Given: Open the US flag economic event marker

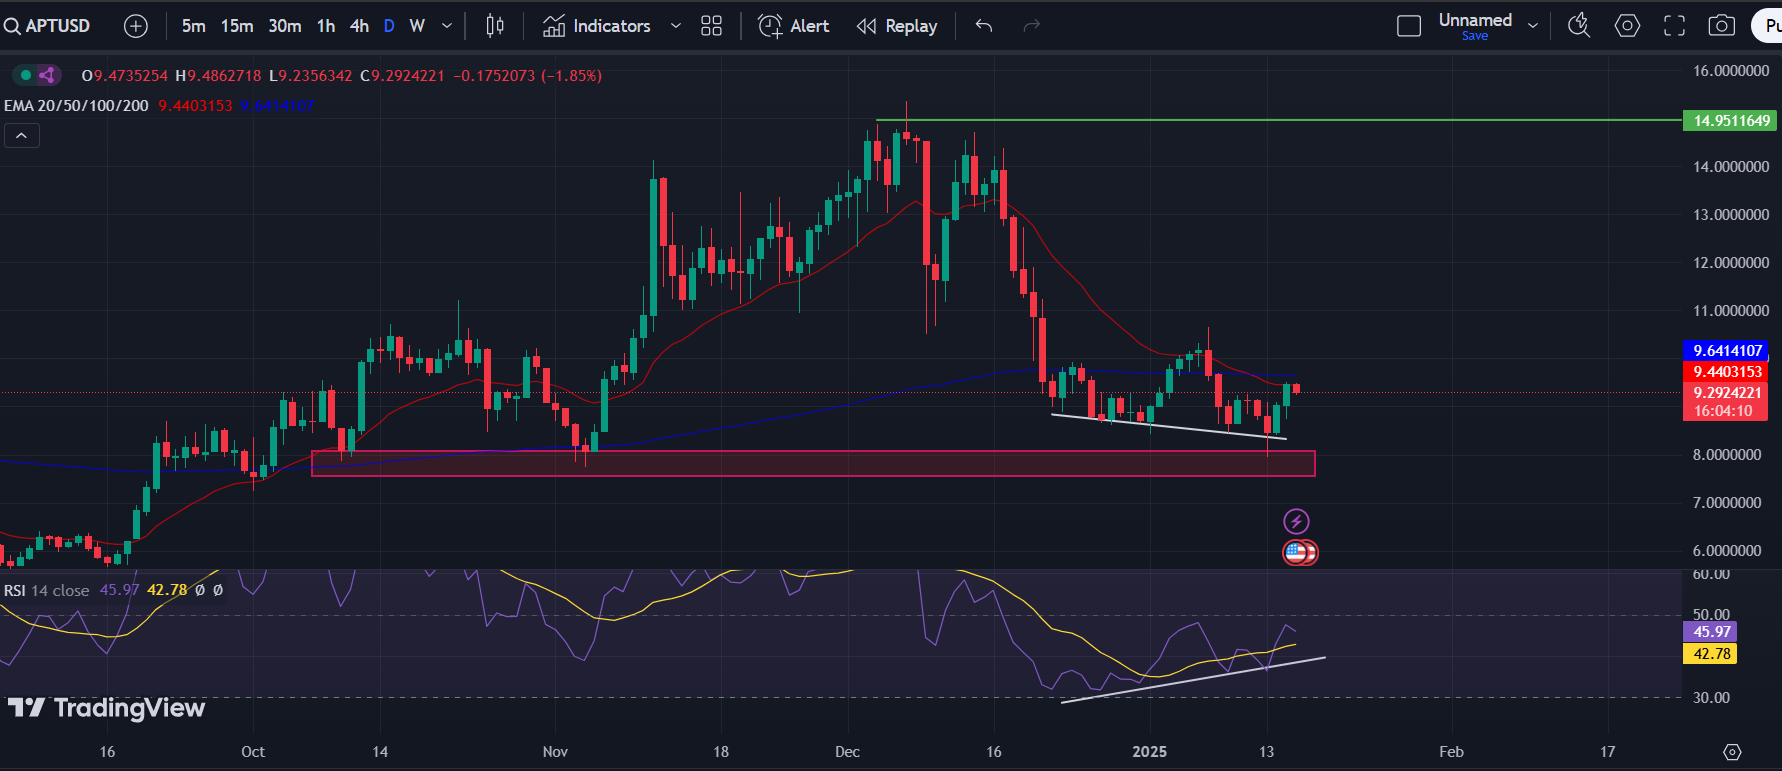Looking at the screenshot, I should (1298, 552).
